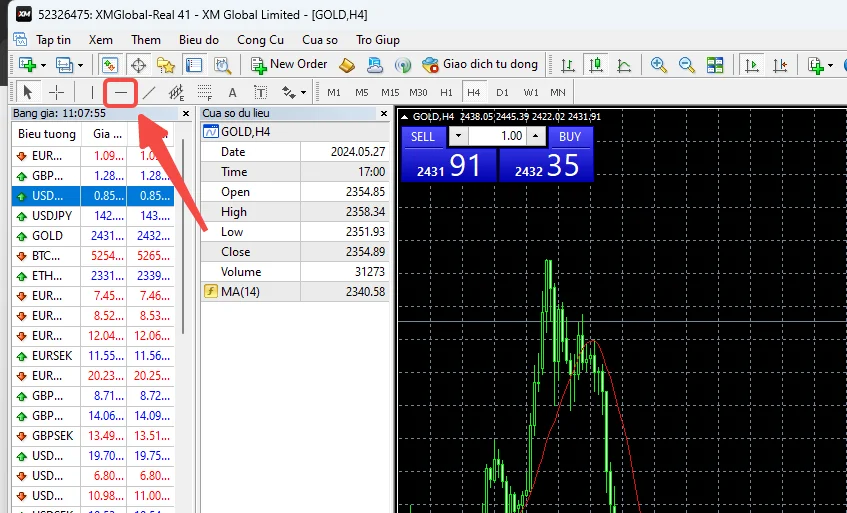Select the GBPSEK symbol row
847x513 pixels.
[93, 436]
